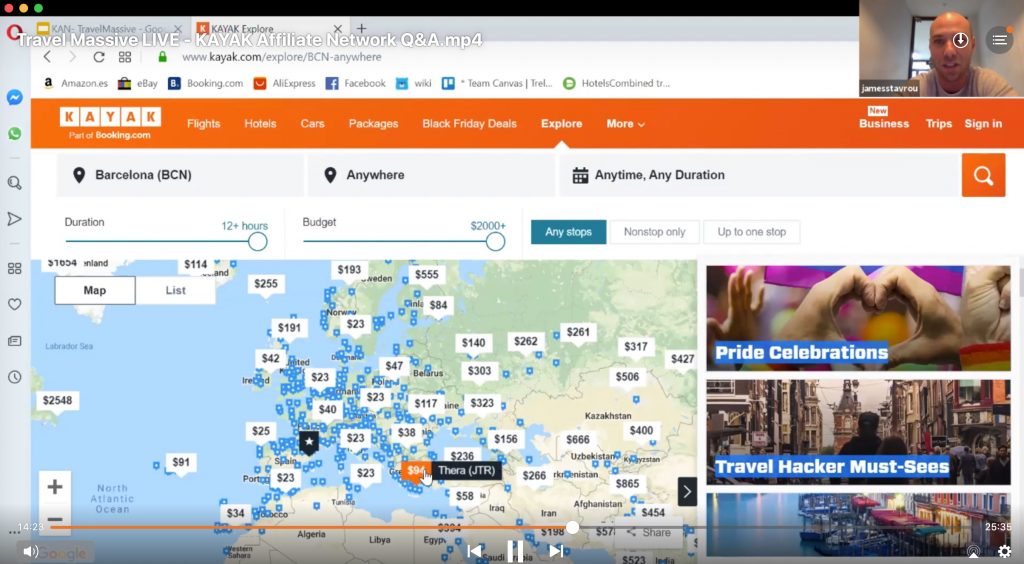
Task: Open Speed Dial grid in sidebar
Action: (x=14, y=268)
